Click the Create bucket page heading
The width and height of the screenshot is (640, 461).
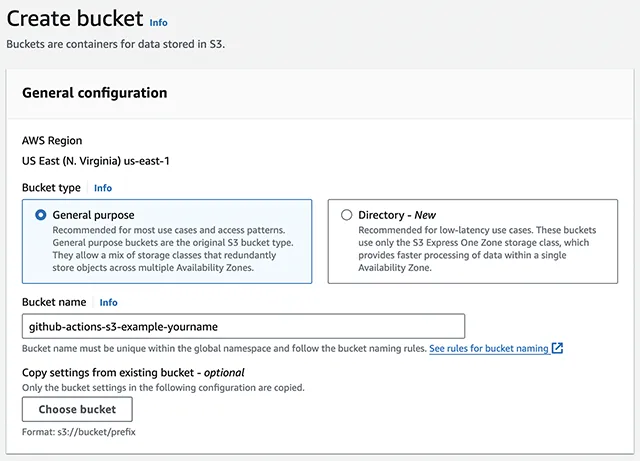(75, 18)
